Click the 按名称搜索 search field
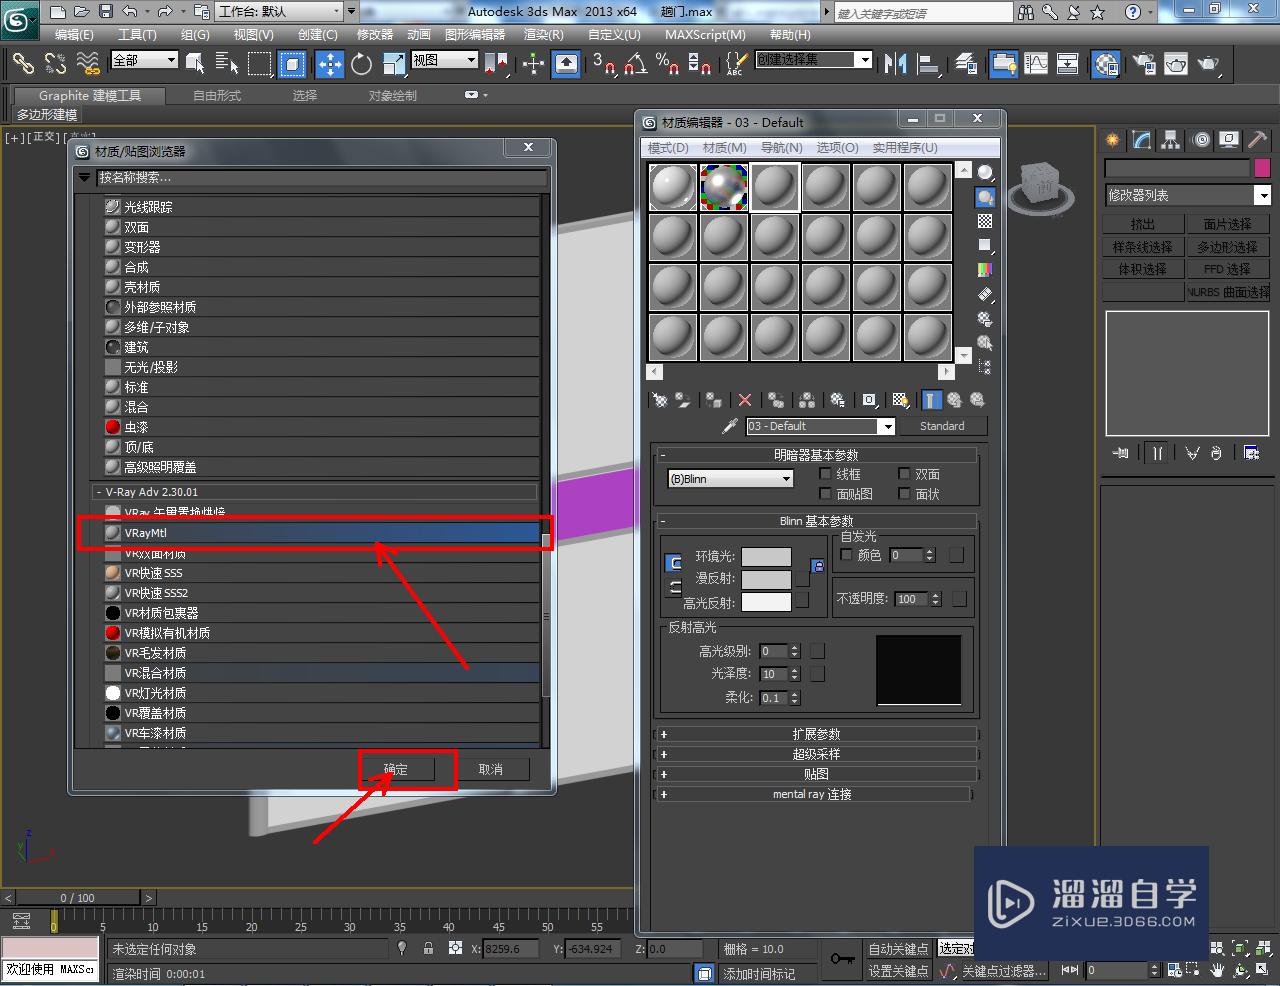Screen dimensions: 1280x986 tap(320, 178)
